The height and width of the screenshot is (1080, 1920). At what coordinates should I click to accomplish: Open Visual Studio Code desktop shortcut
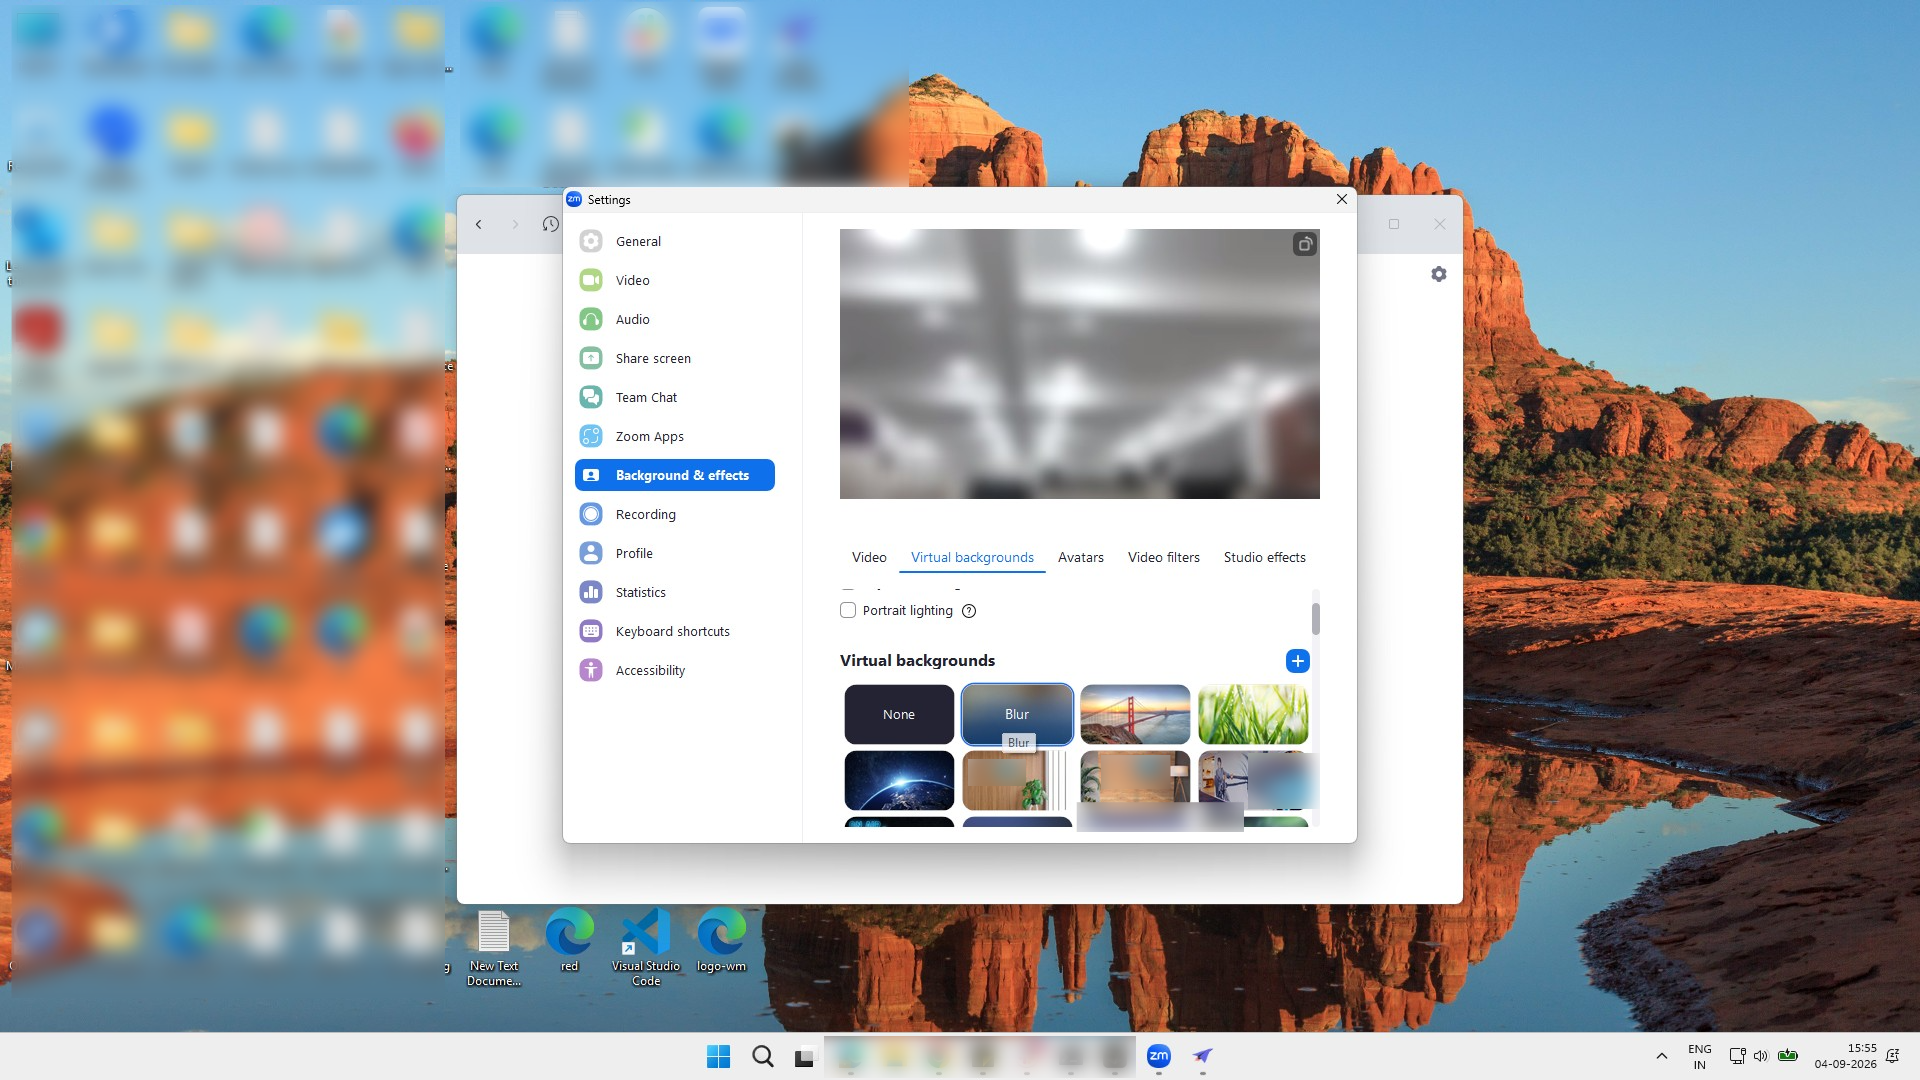tap(646, 947)
